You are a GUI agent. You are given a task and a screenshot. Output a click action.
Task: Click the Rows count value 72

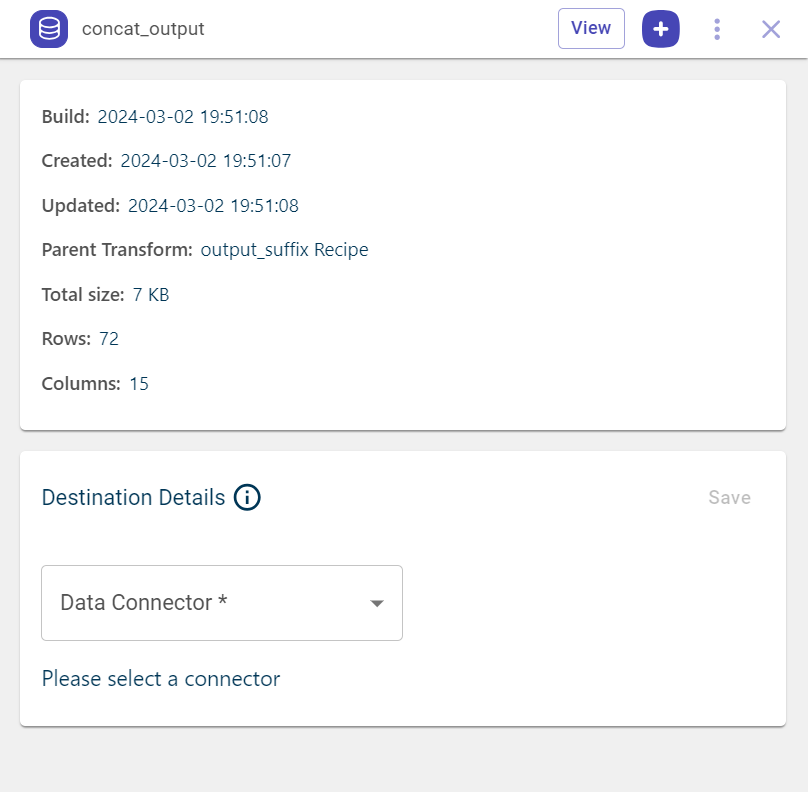(109, 339)
